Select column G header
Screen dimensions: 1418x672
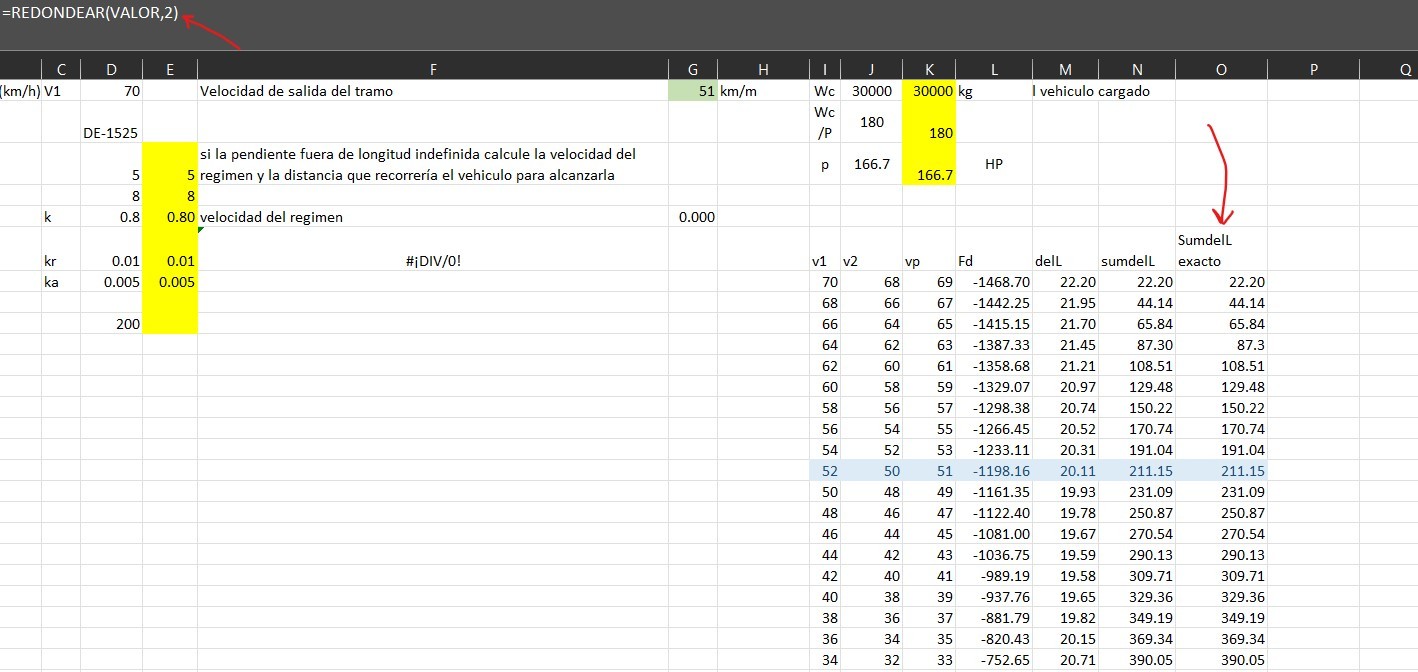pos(693,69)
